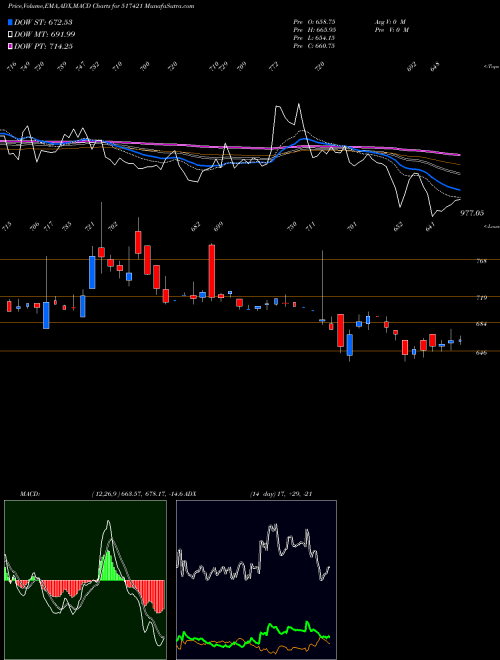Click the white DOW MT legend swatch
Screen dimensions: 500x660
coord(10,34)
